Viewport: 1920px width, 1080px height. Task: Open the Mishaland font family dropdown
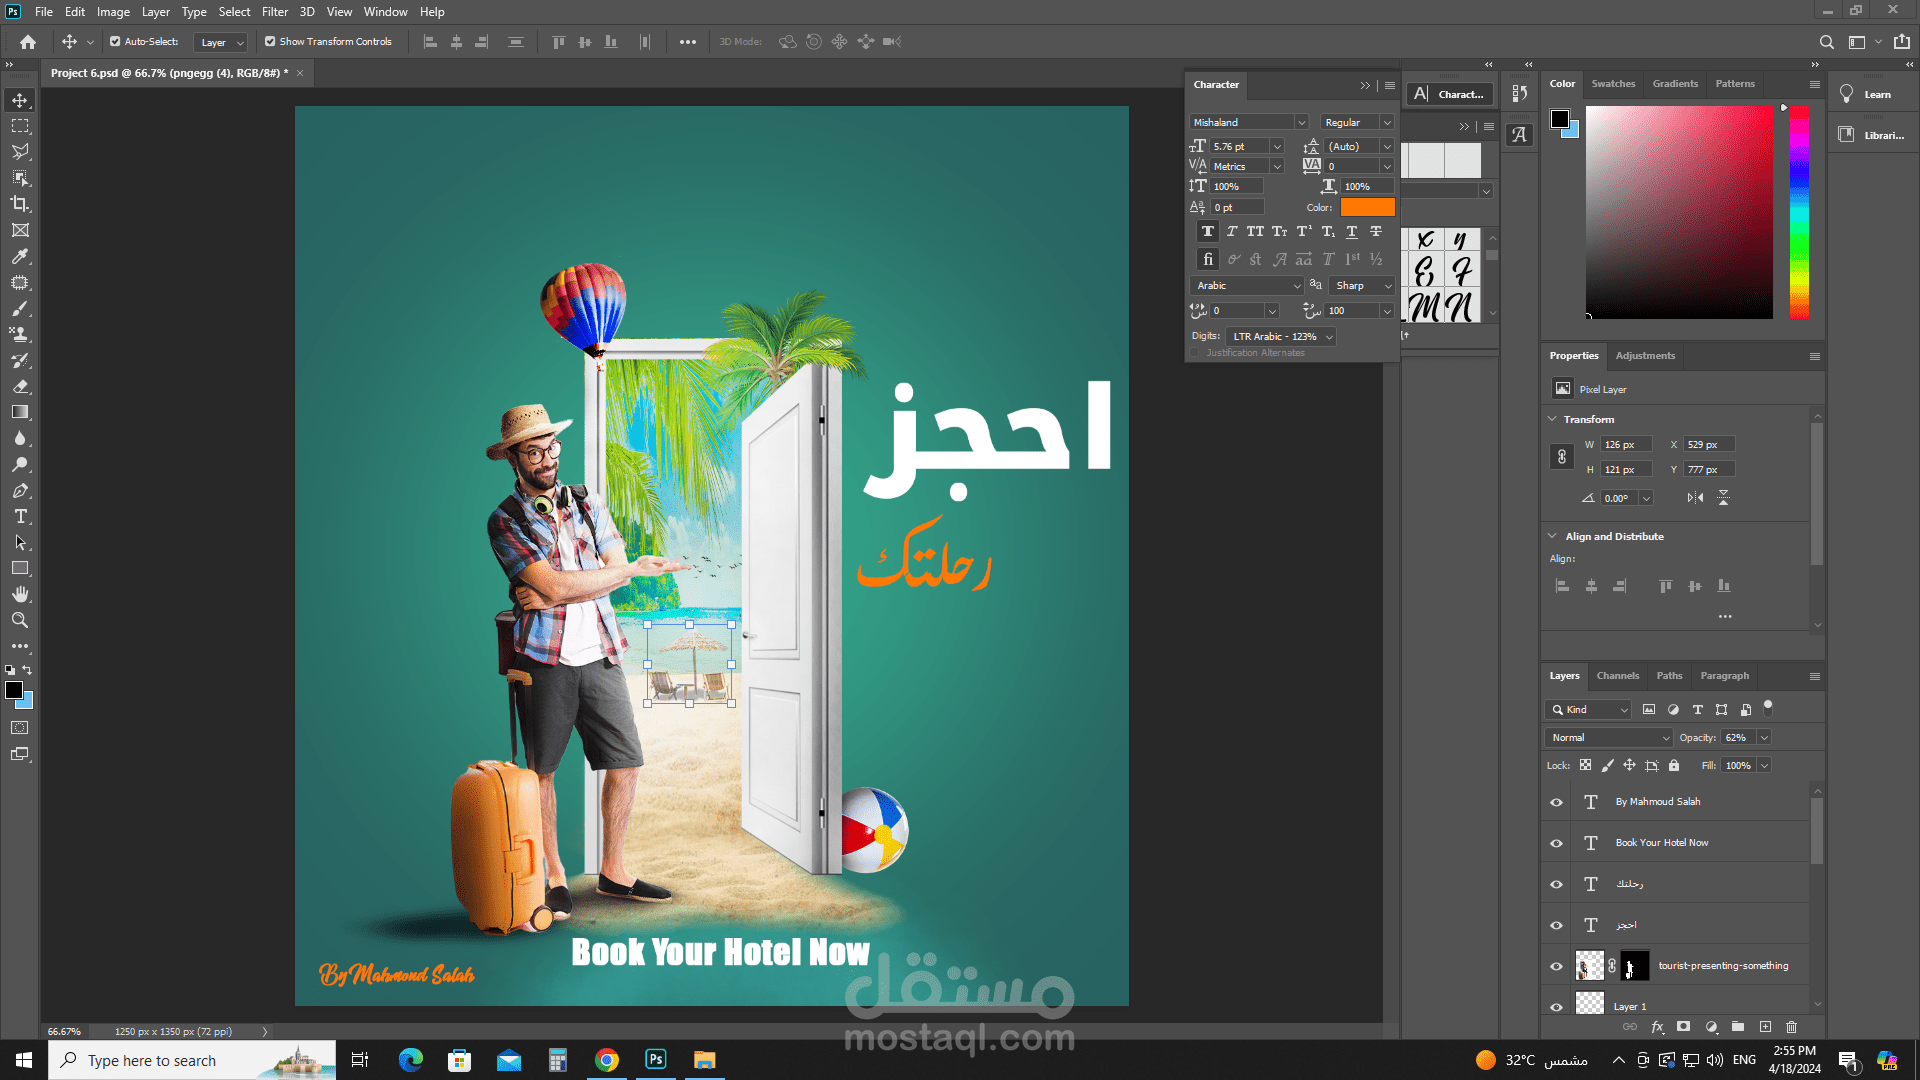click(1301, 122)
